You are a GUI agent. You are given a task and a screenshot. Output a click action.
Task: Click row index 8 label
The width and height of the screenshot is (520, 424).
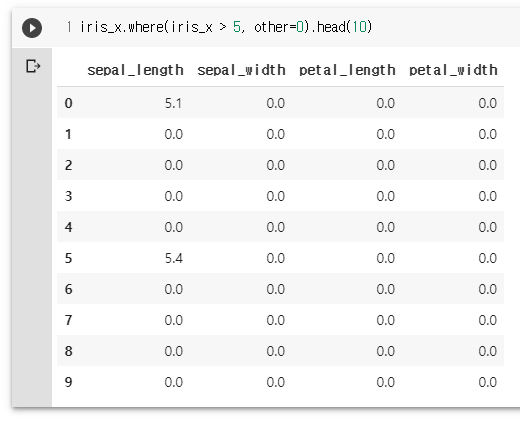click(68, 351)
